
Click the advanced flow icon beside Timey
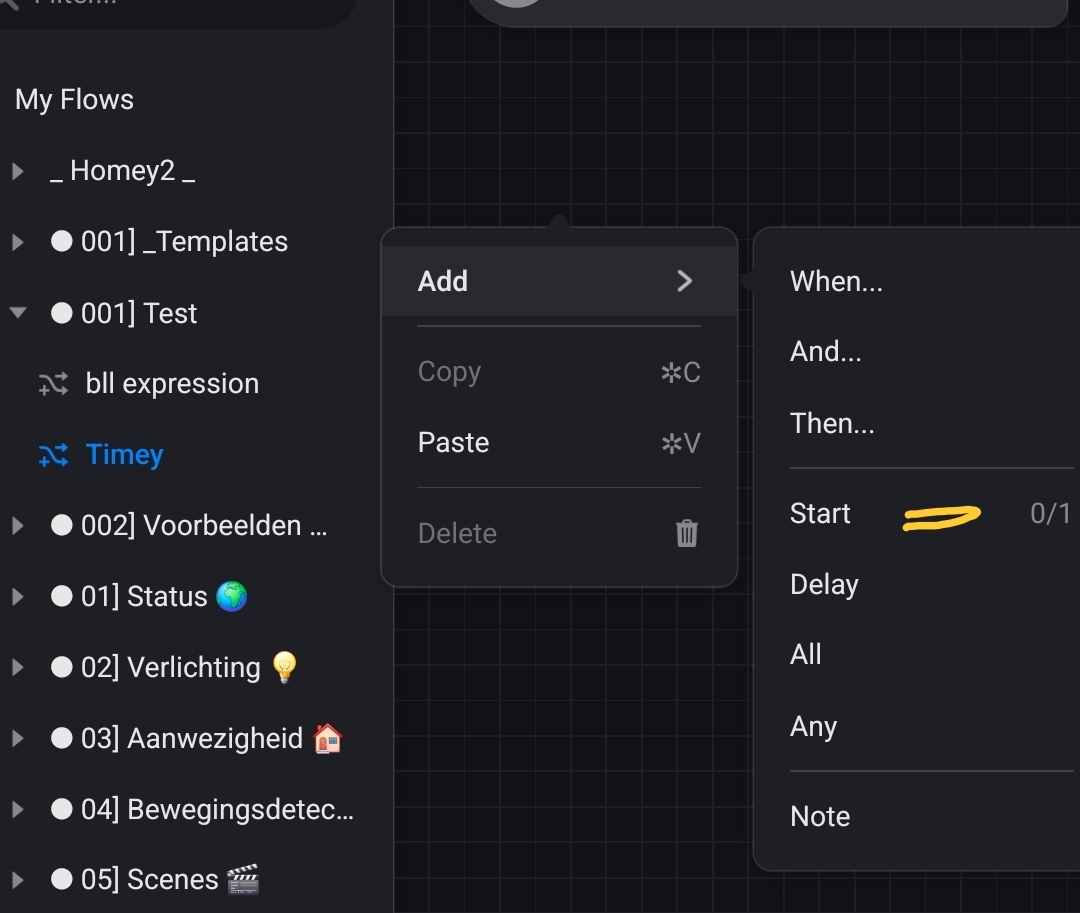point(53,455)
